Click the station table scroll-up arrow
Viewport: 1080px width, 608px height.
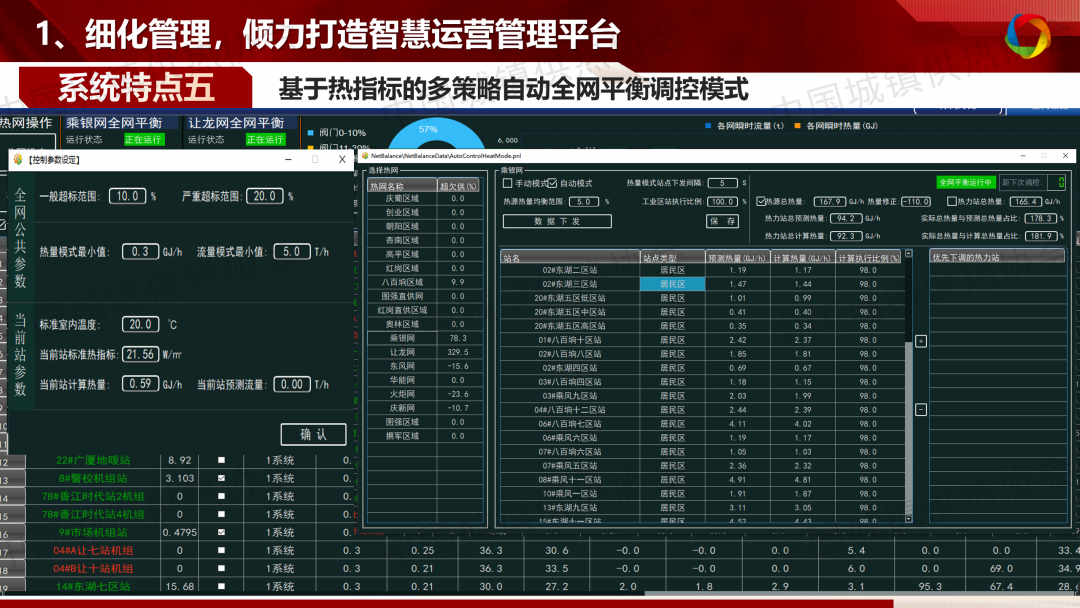[x=908, y=254]
